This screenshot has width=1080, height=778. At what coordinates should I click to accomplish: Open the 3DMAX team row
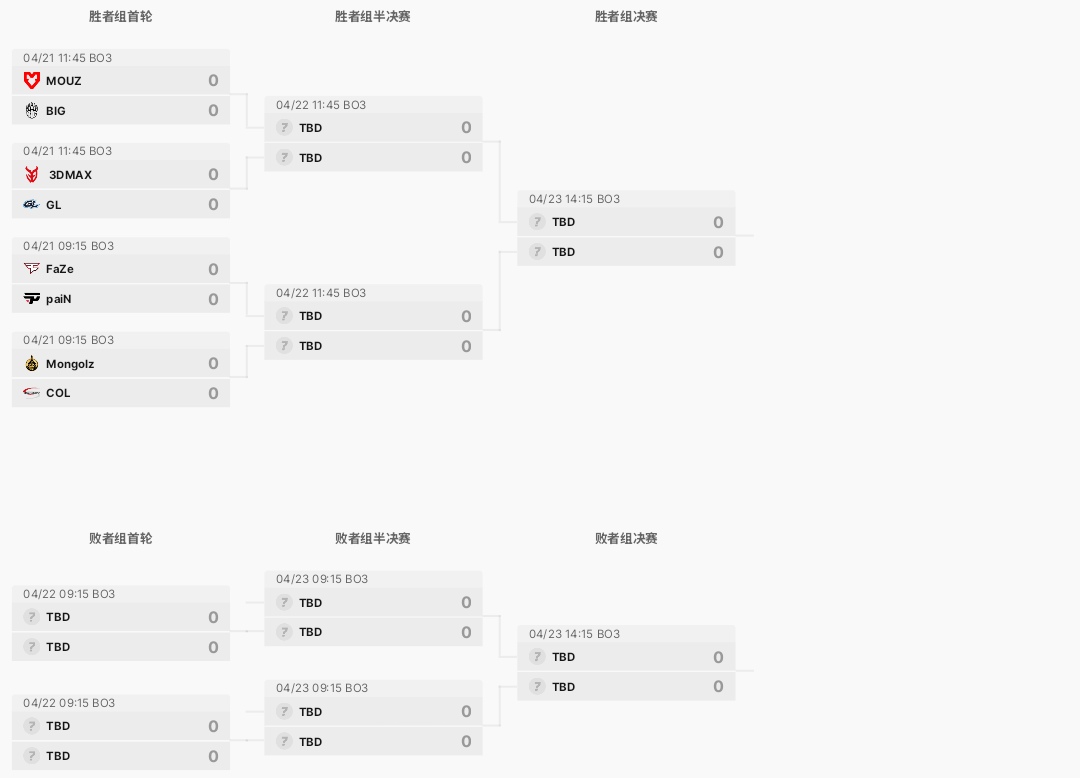pyautogui.click(x=121, y=174)
